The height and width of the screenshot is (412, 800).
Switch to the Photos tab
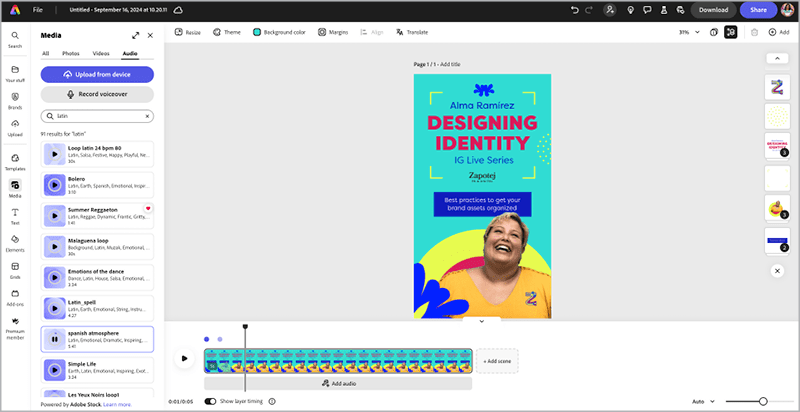pos(71,53)
